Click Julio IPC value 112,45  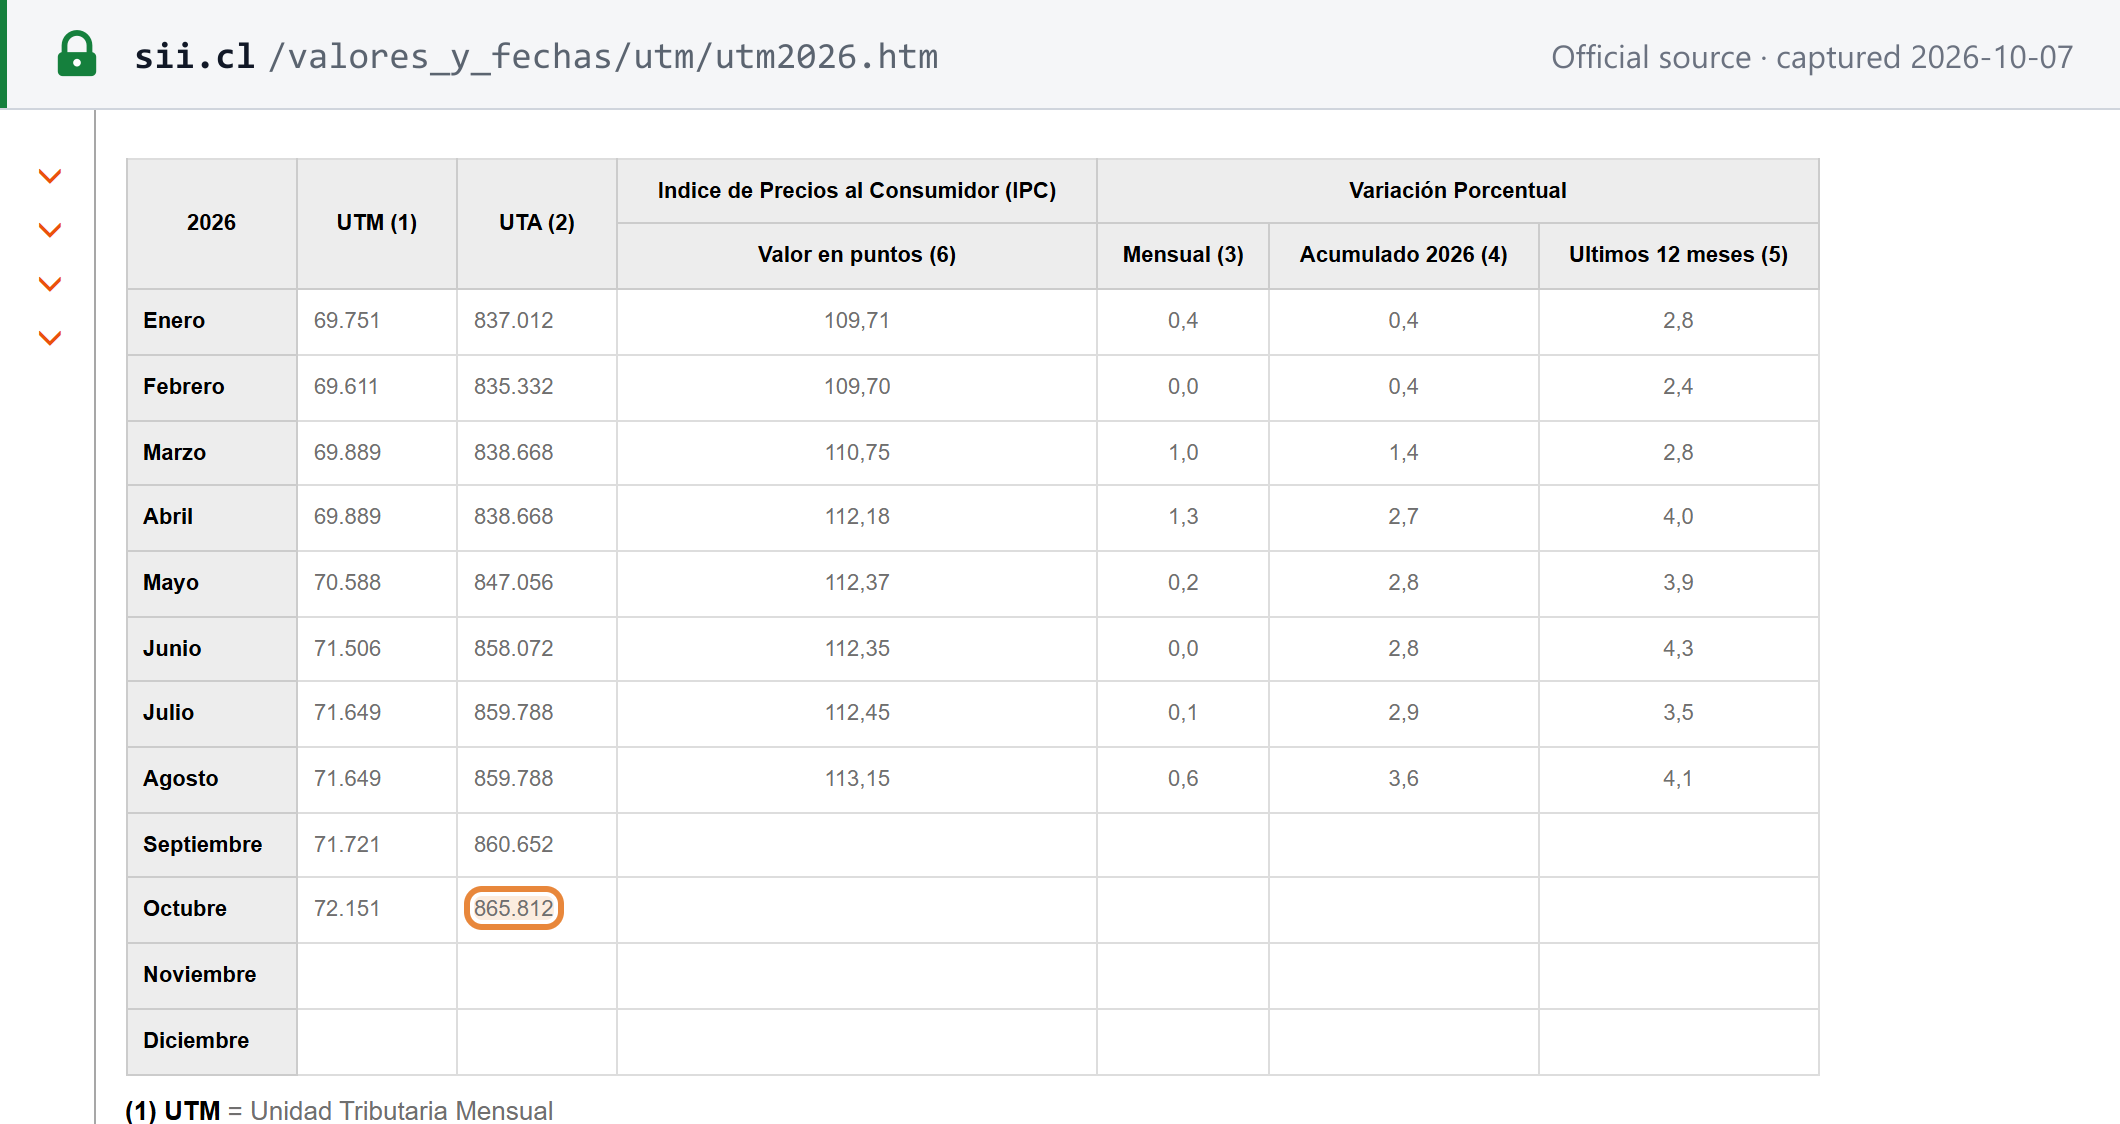(x=857, y=712)
